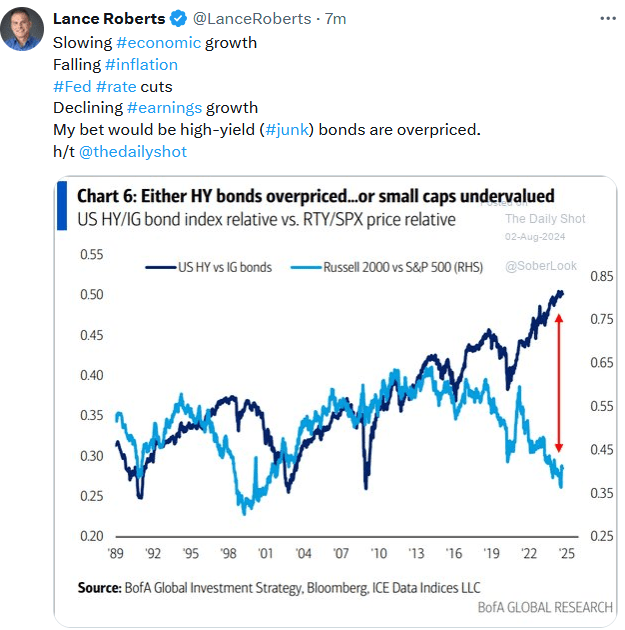Click the dark blue HY bonds legend line
This screenshot has width=625, height=630.
coord(160,268)
